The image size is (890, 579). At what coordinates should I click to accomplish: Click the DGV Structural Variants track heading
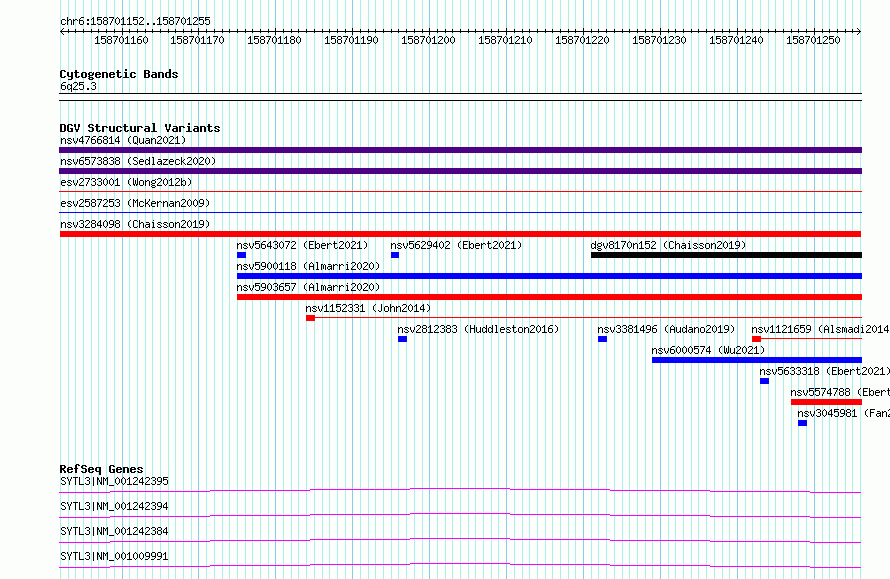pos(140,128)
